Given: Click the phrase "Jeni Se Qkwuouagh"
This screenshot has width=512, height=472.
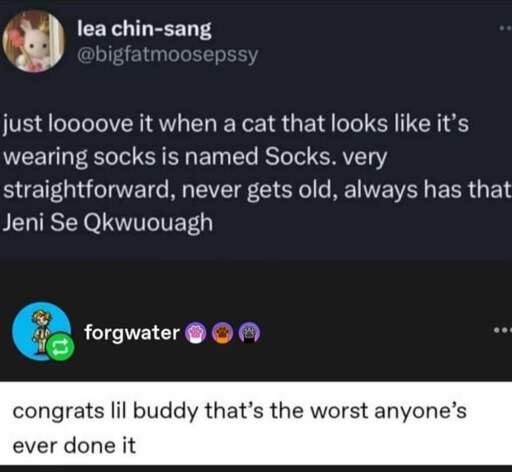Looking at the screenshot, I should (107, 223).
